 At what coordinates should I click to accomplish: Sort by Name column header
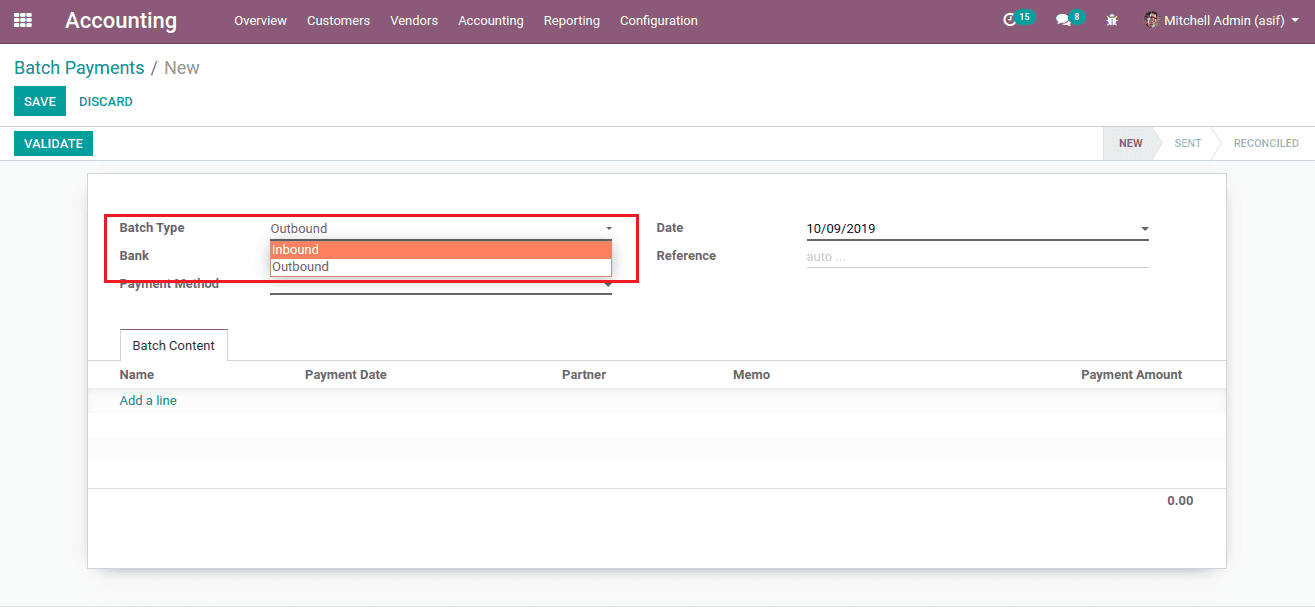pos(137,375)
